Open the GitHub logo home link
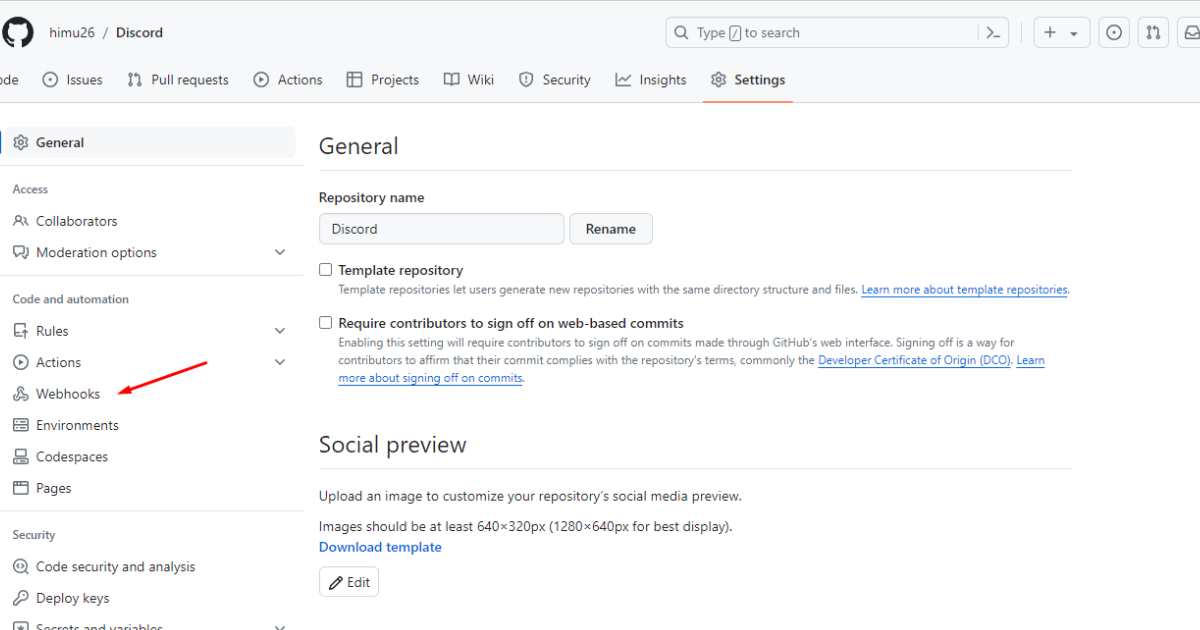1200x630 pixels. tap(16, 32)
